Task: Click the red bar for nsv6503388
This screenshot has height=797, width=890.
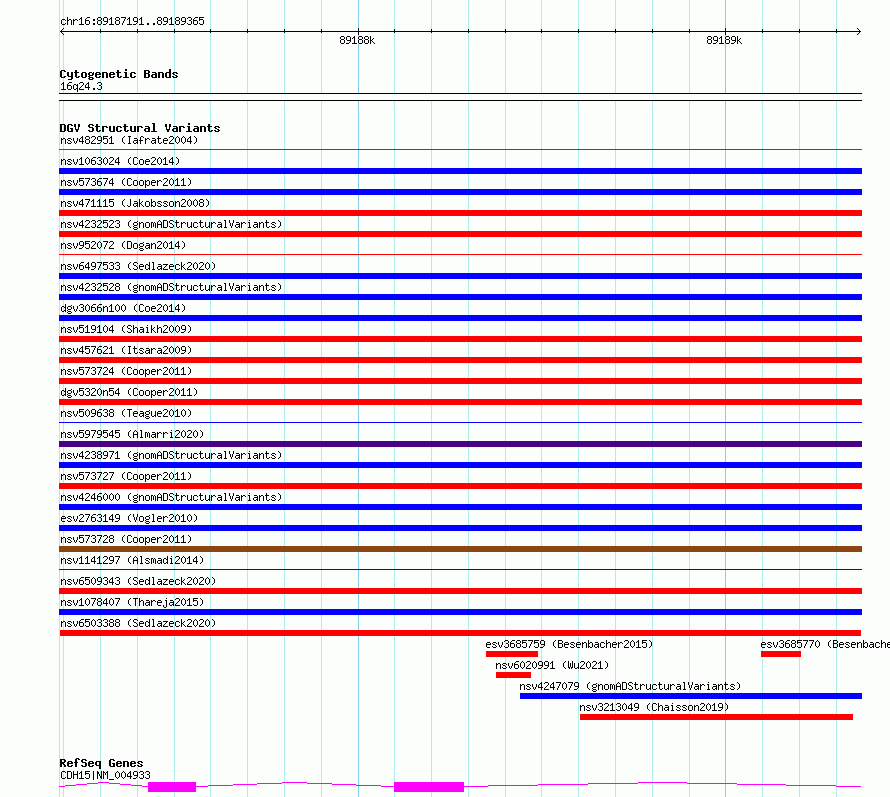Action: click(460, 633)
